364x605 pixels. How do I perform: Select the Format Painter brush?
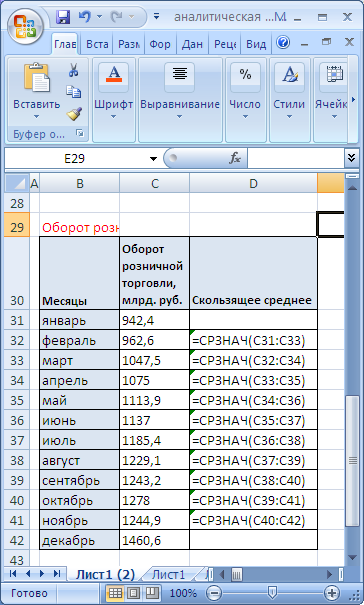pyautogui.click(x=74, y=113)
